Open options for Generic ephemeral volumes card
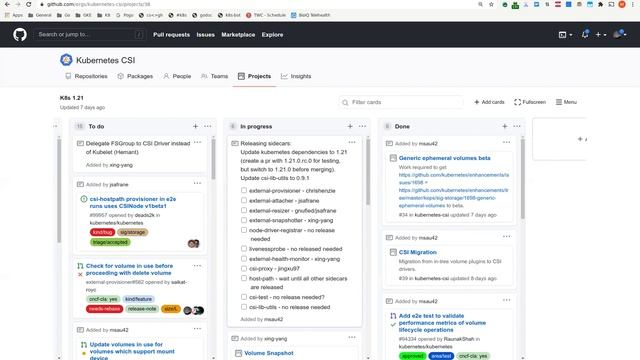The height and width of the screenshot is (360, 640). [507, 142]
